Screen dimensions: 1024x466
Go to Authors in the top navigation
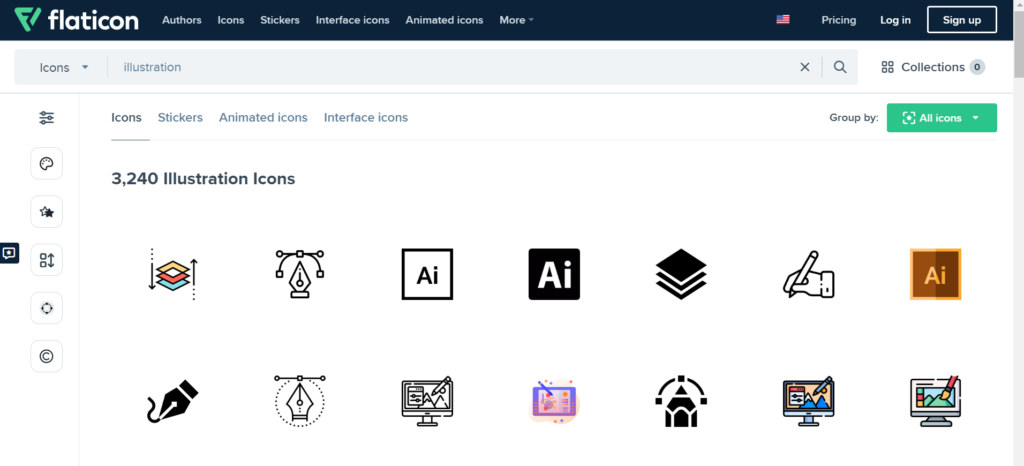pyautogui.click(x=182, y=20)
